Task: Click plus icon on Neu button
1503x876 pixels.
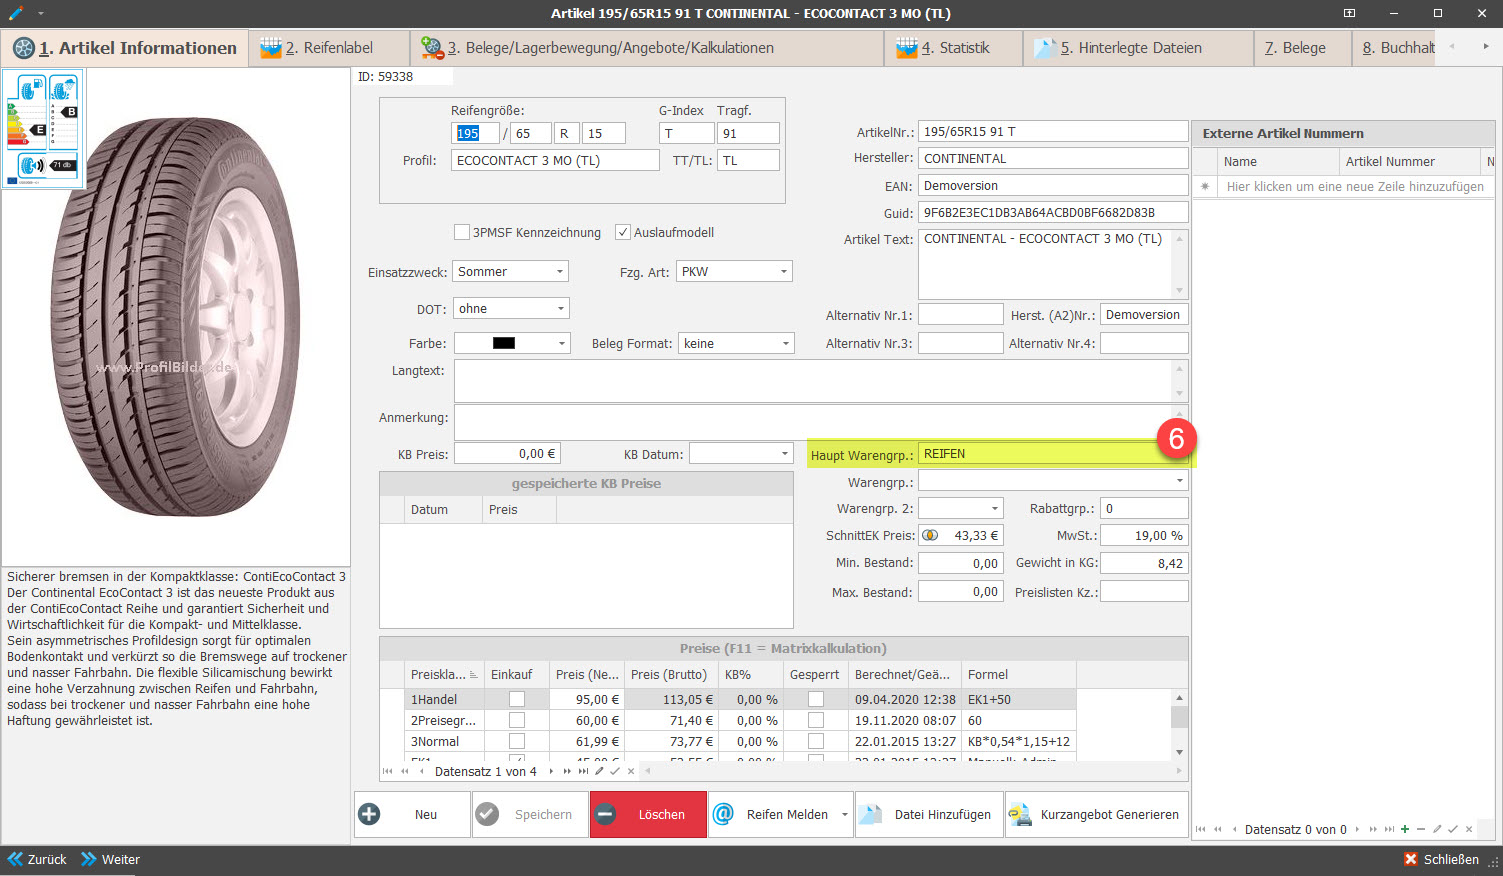Action: point(369,814)
